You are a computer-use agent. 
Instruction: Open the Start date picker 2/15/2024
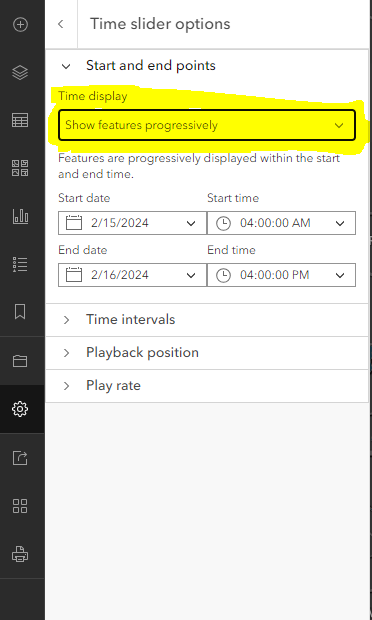pos(132,223)
